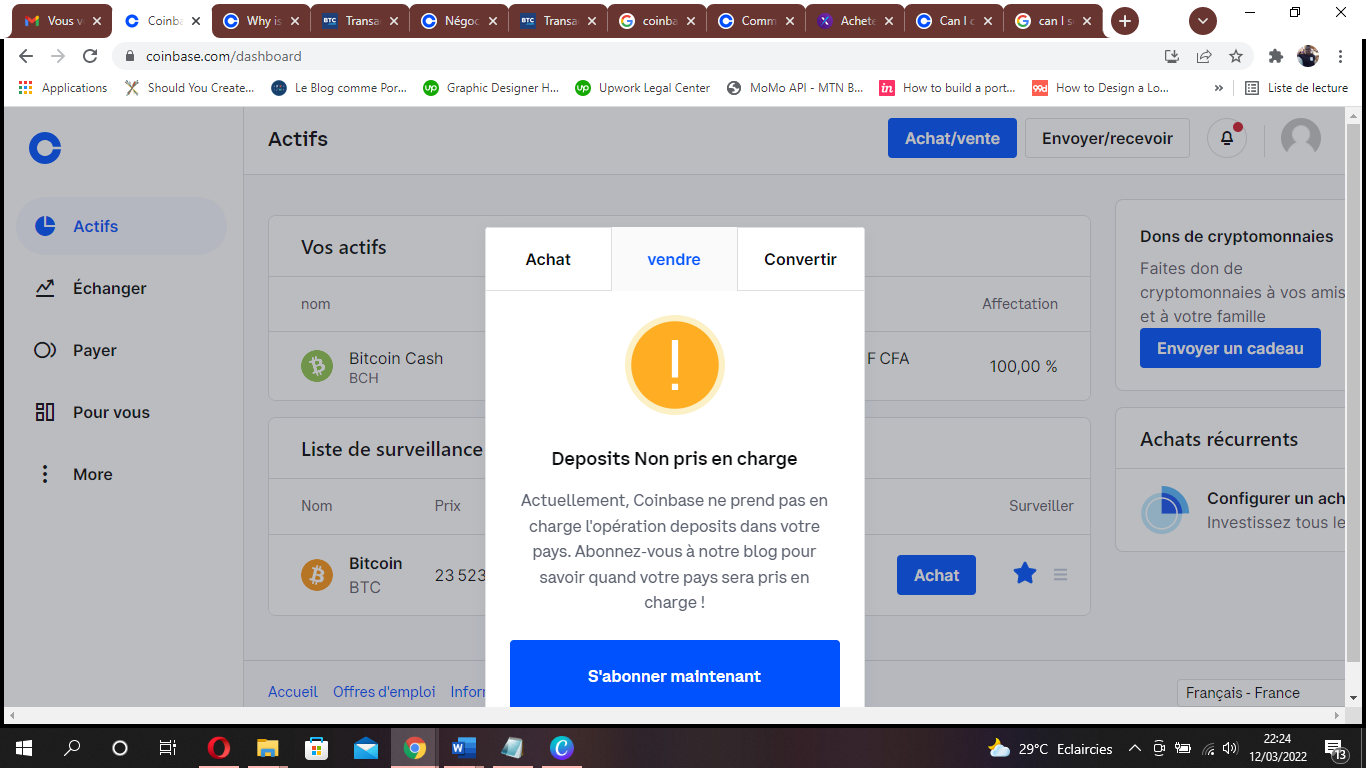This screenshot has height=768, width=1366.
Task: Open the tab search dropdown
Action: point(1203,21)
